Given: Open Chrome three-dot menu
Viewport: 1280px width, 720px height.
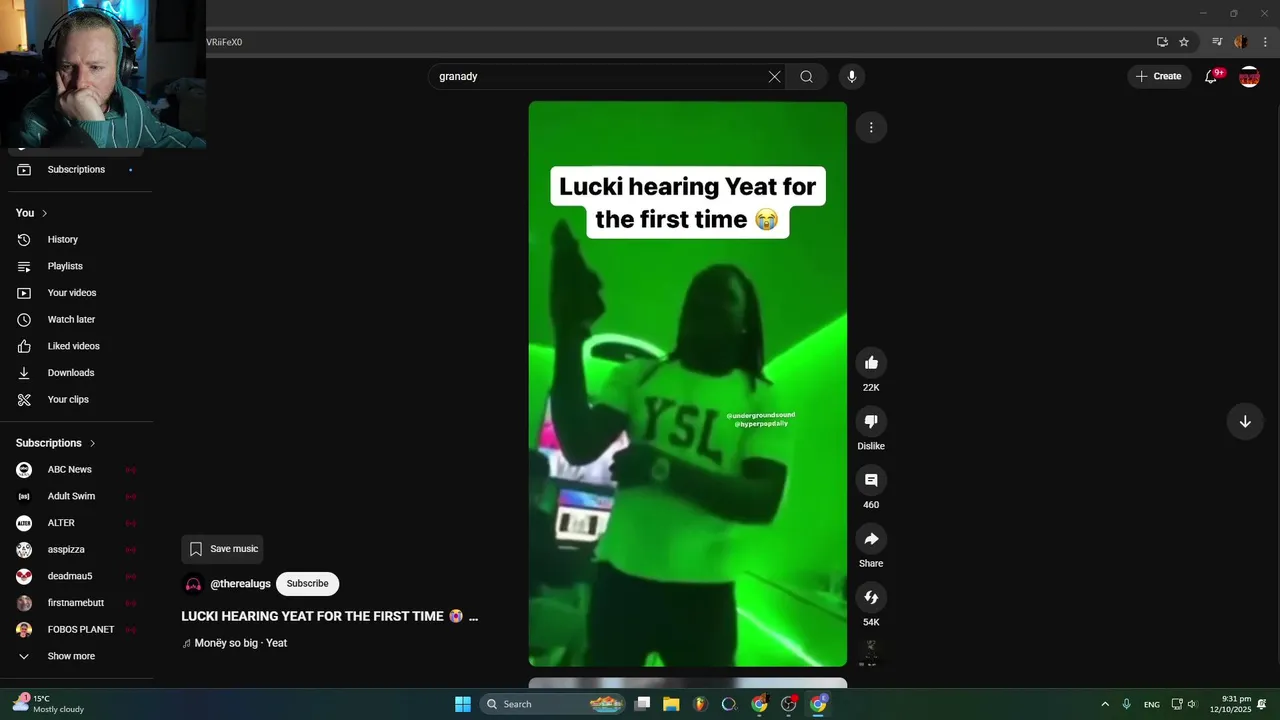Looking at the screenshot, I should (1265, 42).
